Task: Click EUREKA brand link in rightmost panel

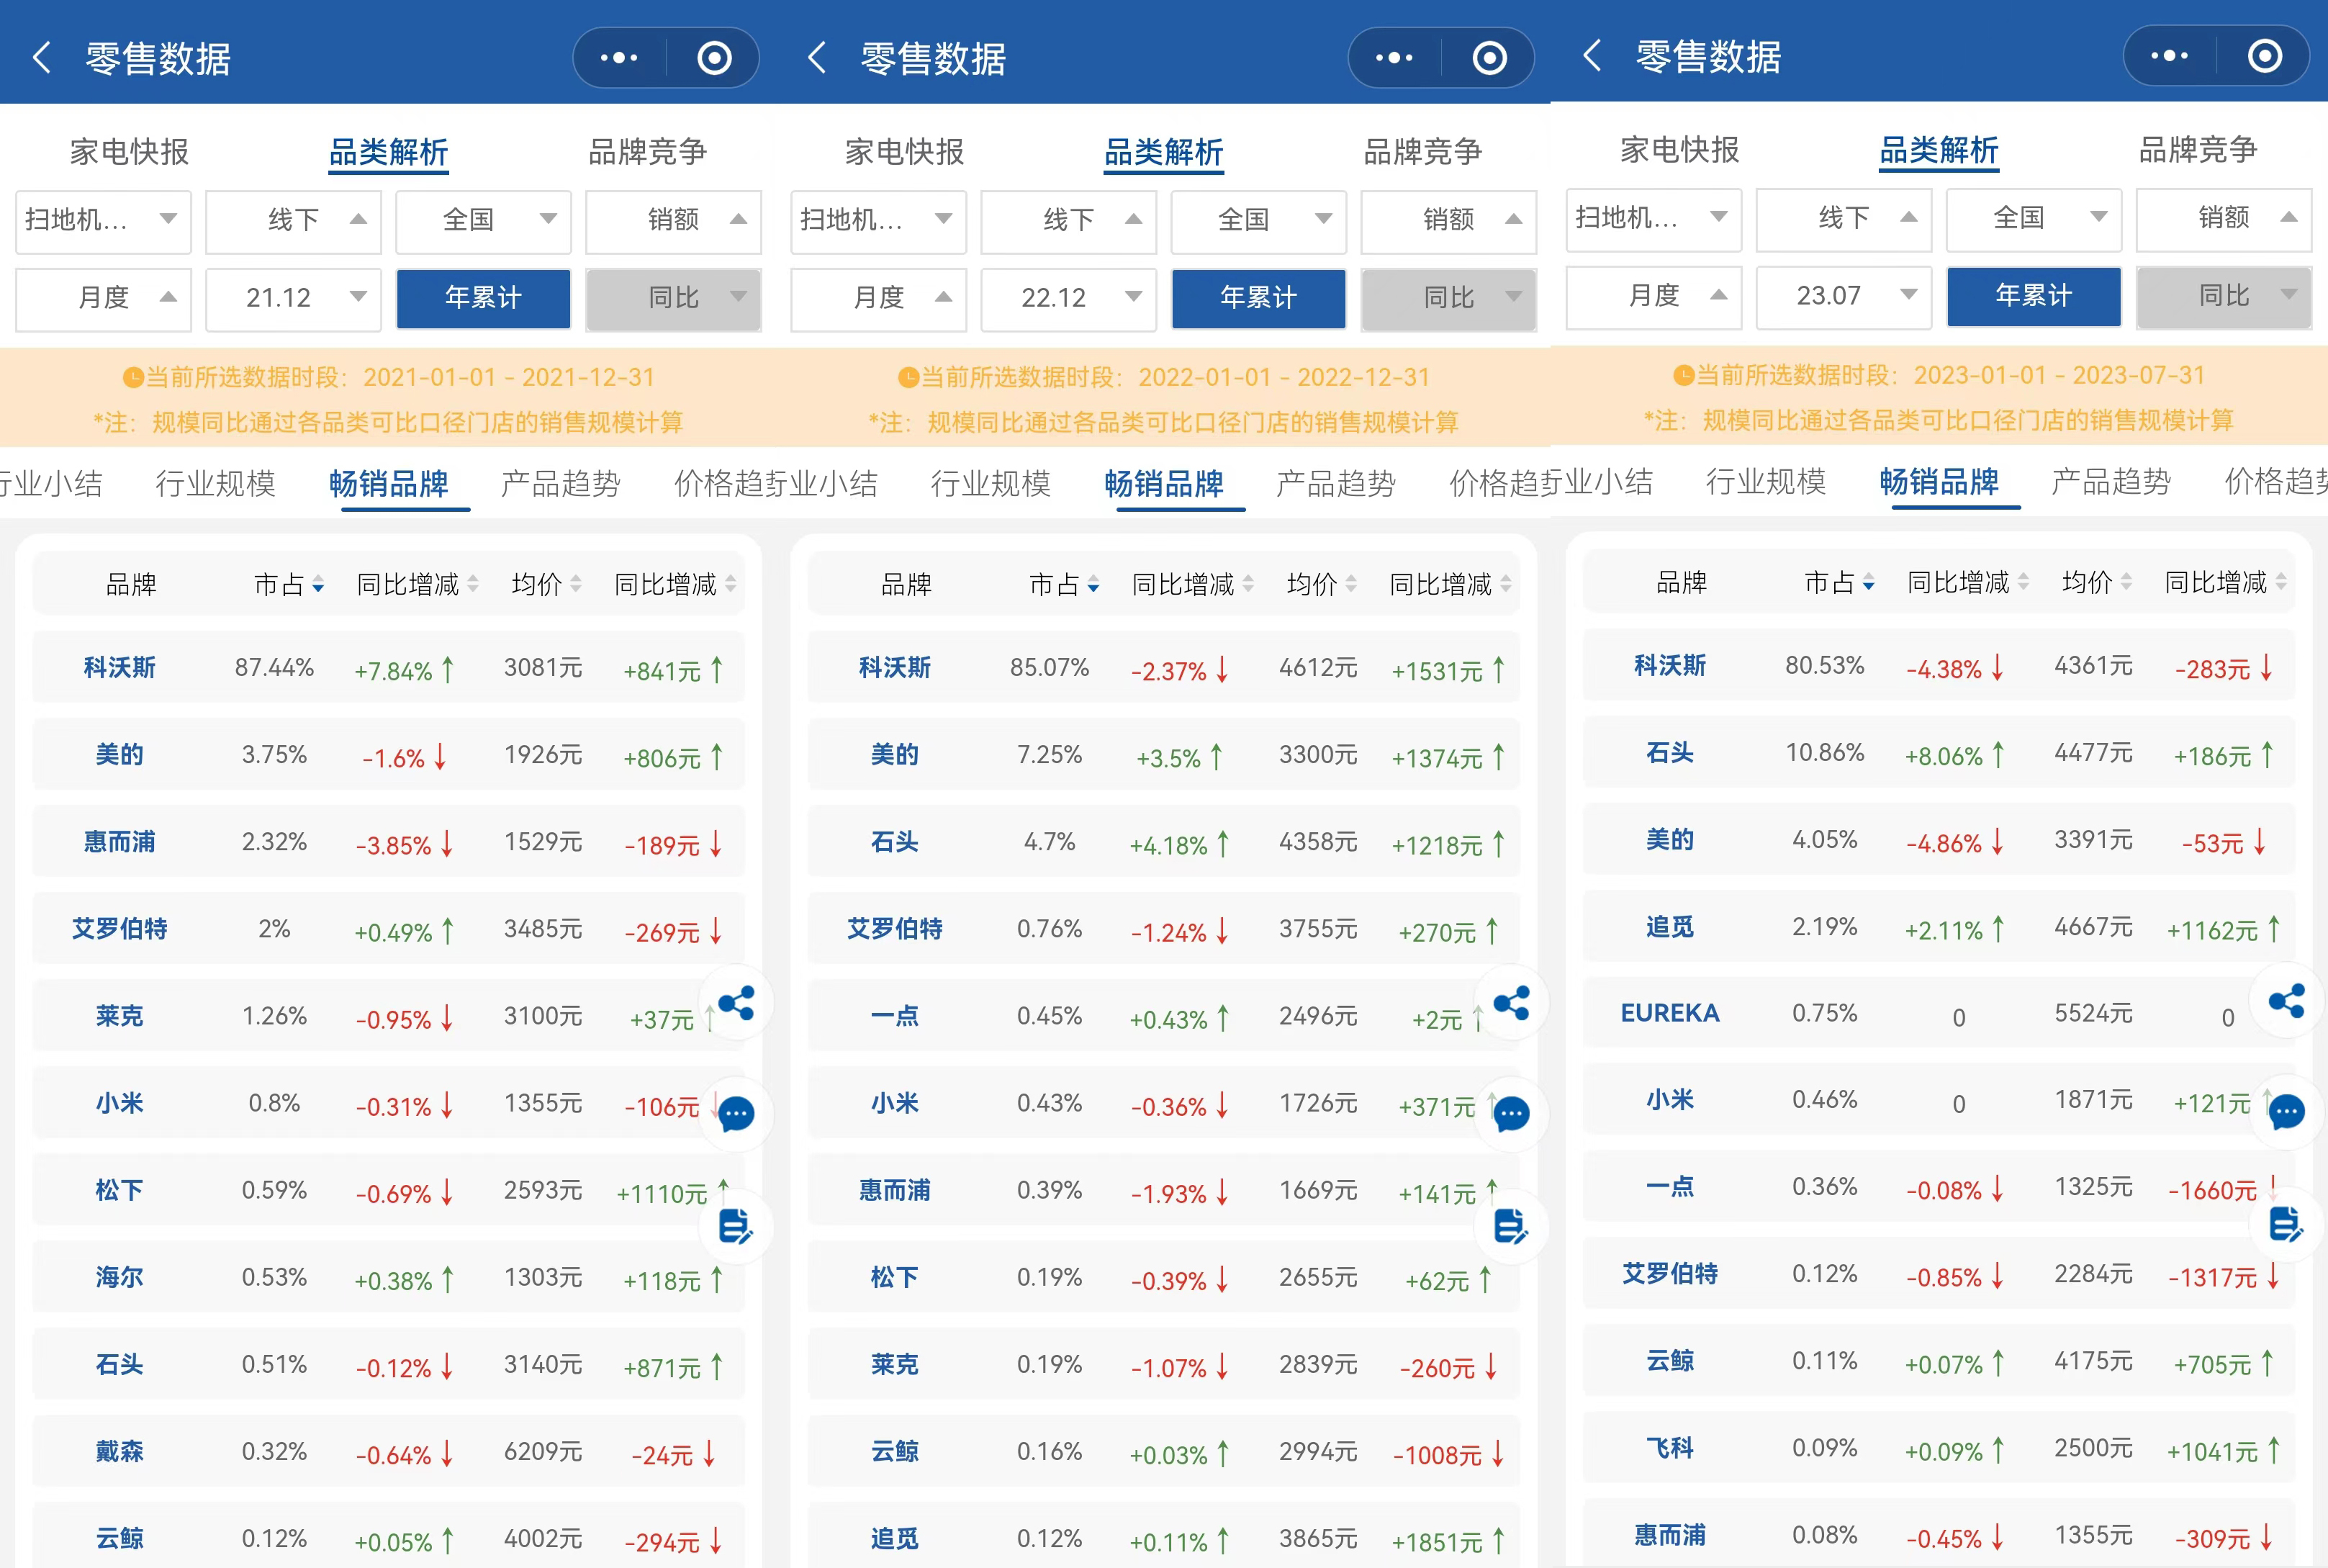Action: click(1669, 1013)
